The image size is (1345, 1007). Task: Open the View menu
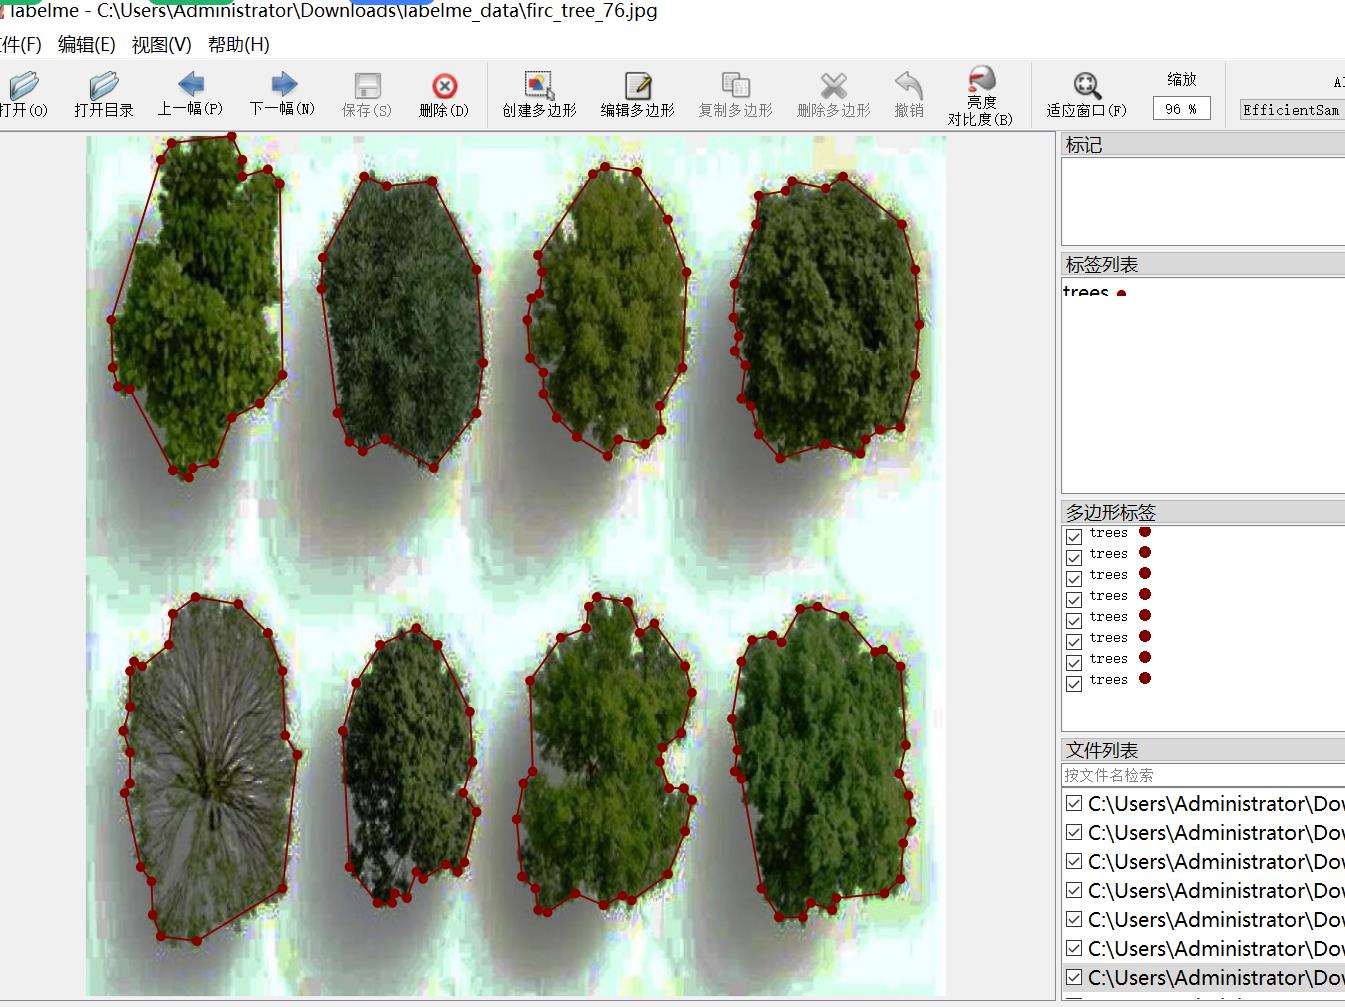(161, 44)
